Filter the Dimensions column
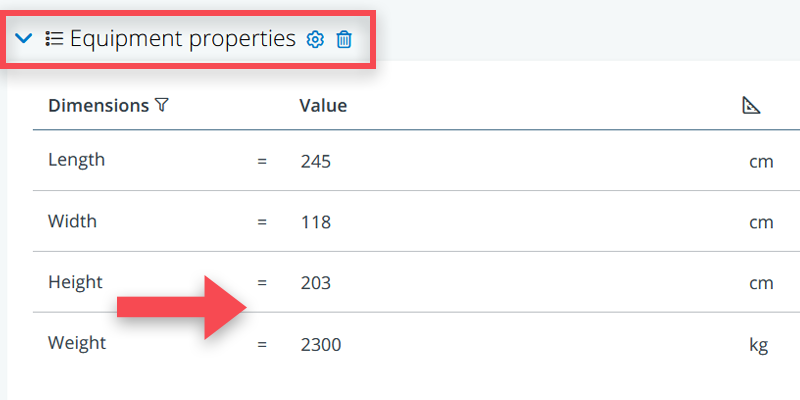Screen dimensions: 800x400 161,105
